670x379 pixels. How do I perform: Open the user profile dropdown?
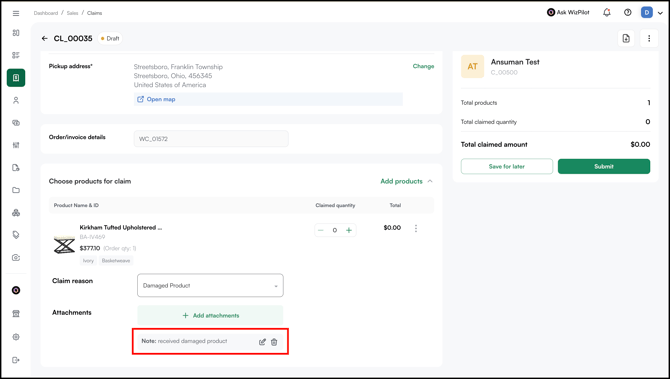click(652, 12)
